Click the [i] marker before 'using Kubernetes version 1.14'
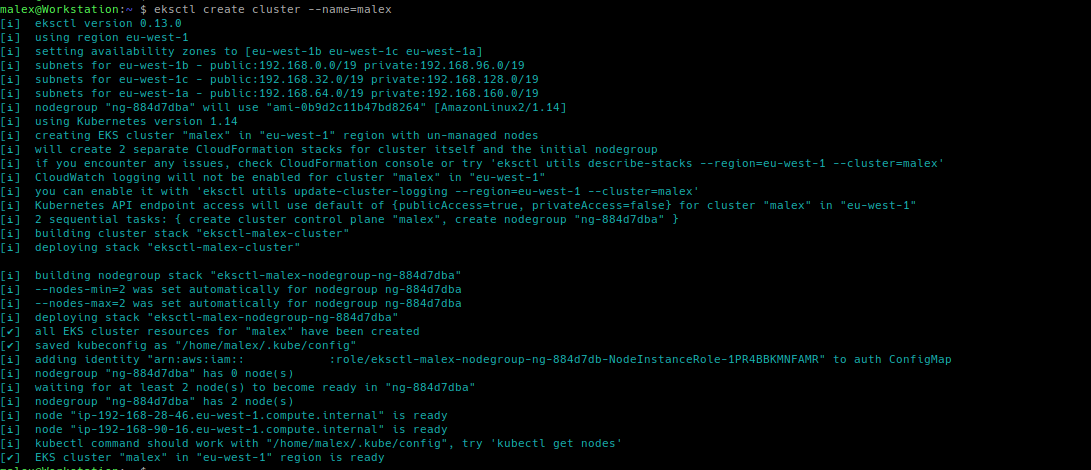This screenshot has width=1091, height=470. pyautogui.click(x=10, y=122)
